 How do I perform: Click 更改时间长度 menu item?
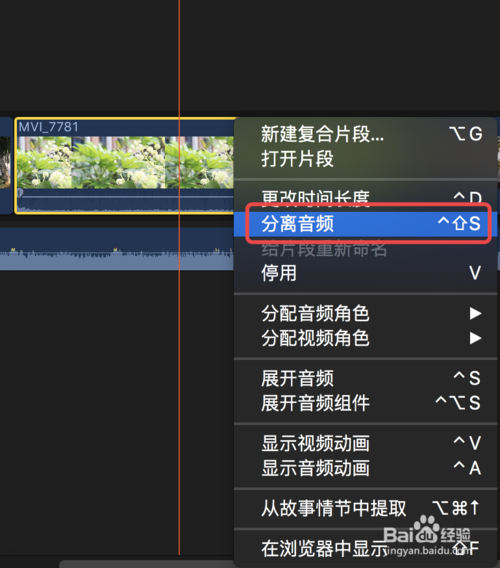tap(365, 199)
